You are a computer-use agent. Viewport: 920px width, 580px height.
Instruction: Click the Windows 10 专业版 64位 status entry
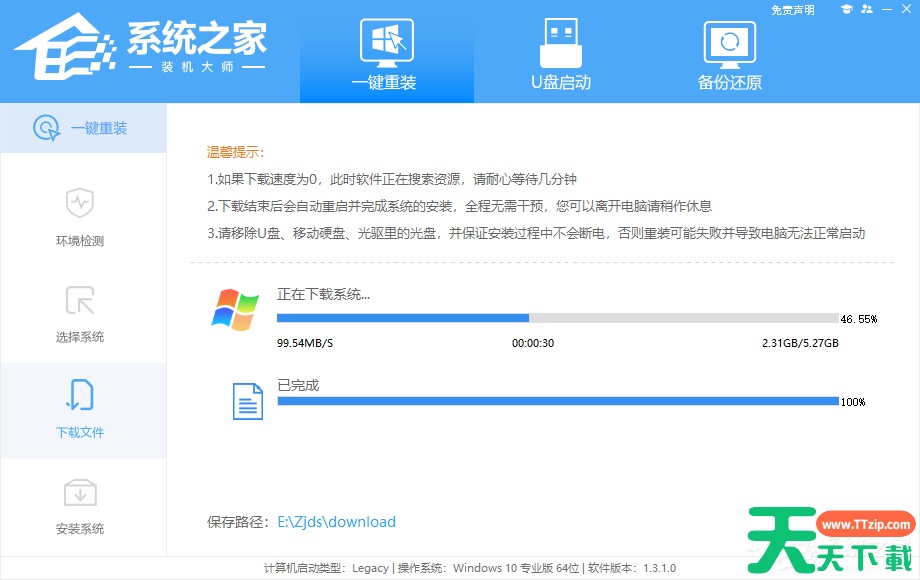pos(488,568)
